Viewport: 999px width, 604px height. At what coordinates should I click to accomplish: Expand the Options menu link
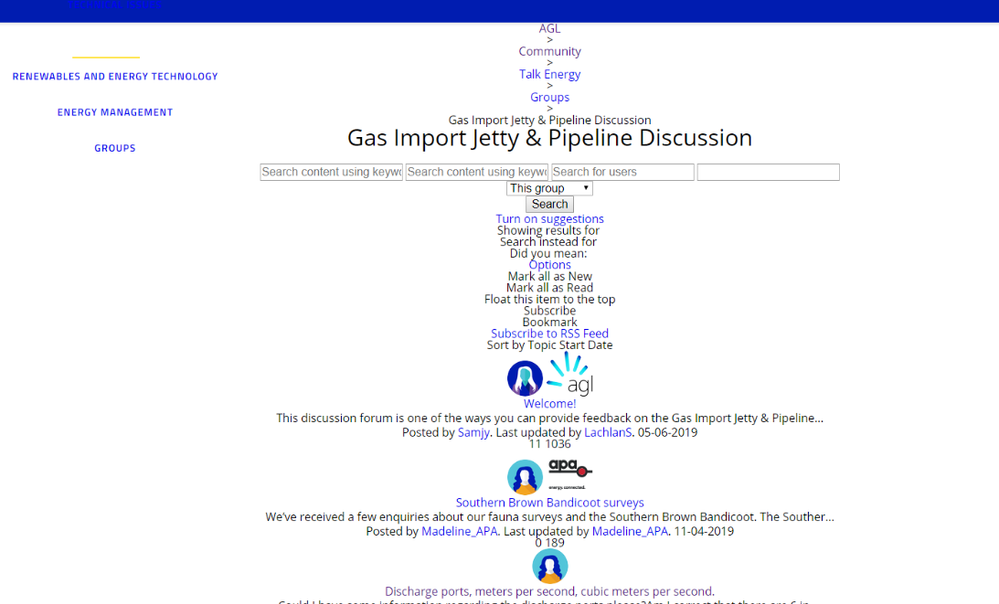[549, 265]
